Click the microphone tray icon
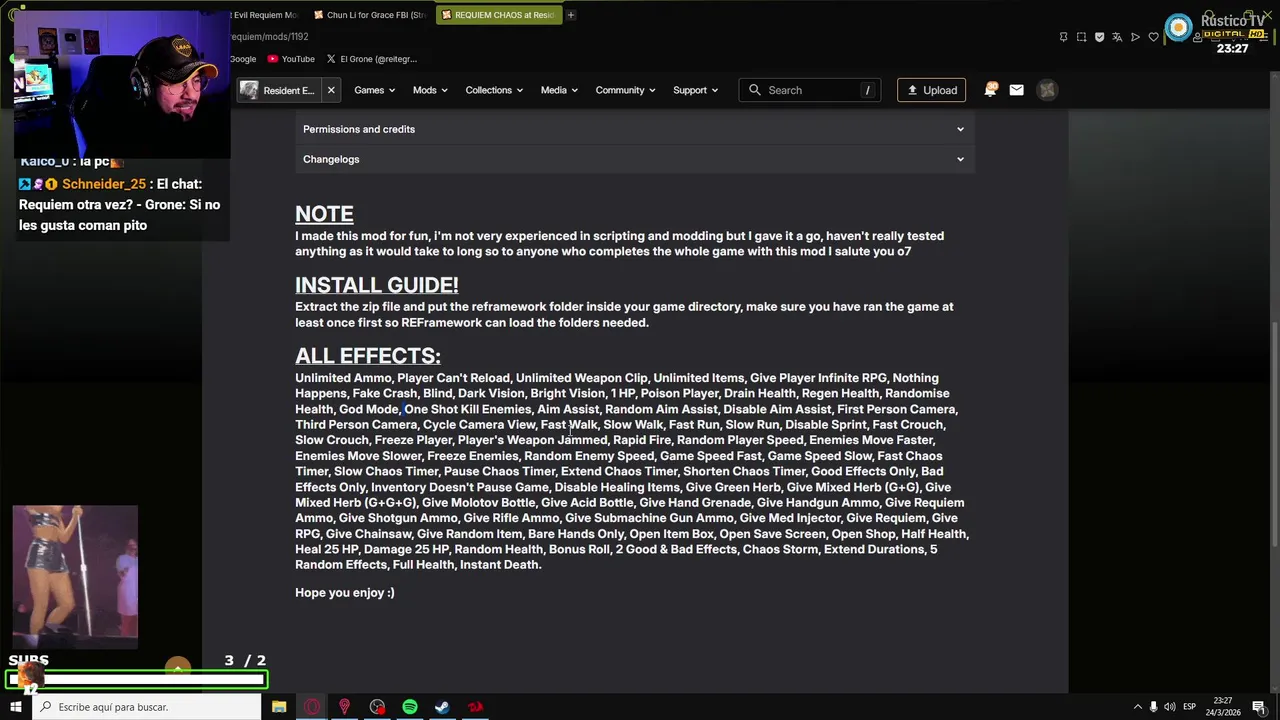 pyautogui.click(x=1154, y=707)
